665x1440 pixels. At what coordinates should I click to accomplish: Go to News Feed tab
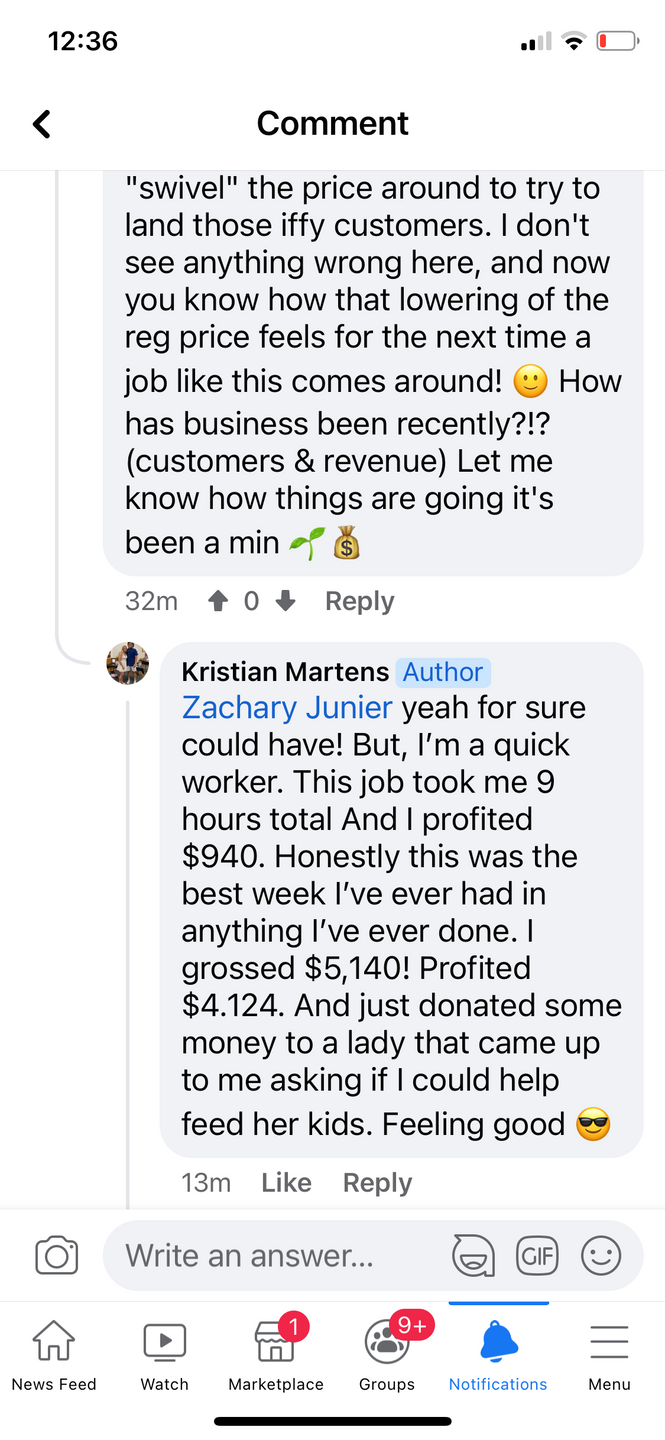[x=54, y=1355]
